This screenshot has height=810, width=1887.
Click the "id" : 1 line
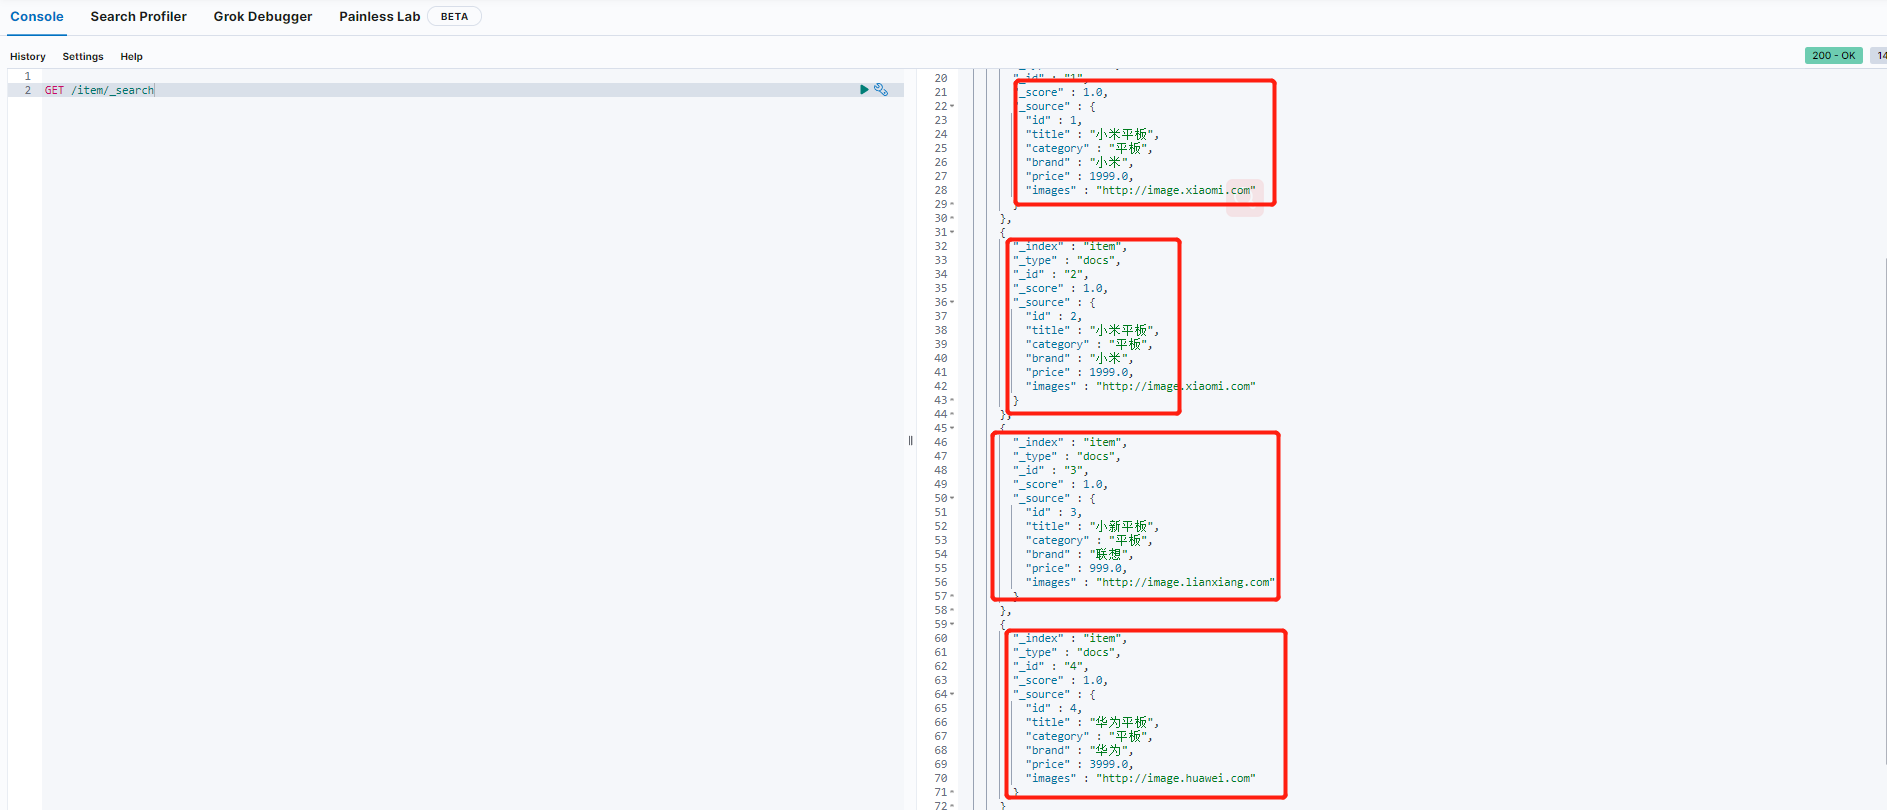click(1053, 120)
